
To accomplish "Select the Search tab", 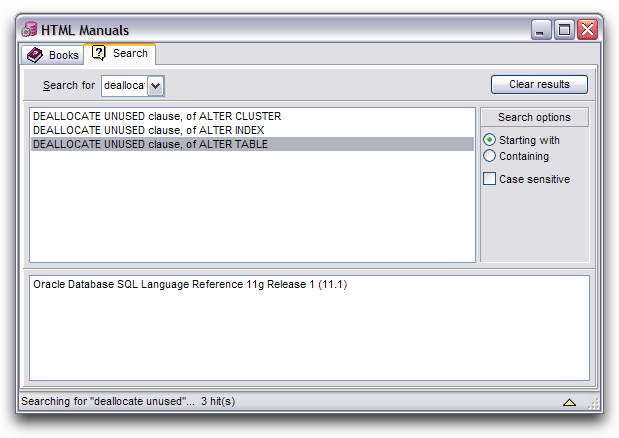I will [120, 53].
